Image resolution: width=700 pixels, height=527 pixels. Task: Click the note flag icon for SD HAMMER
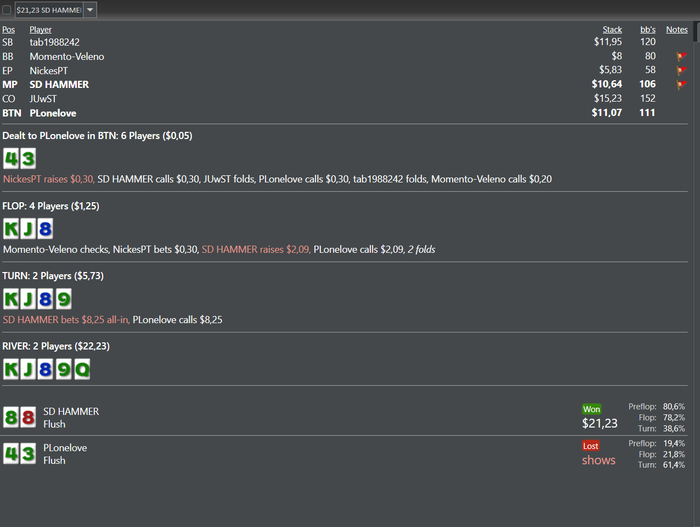pyautogui.click(x=681, y=85)
